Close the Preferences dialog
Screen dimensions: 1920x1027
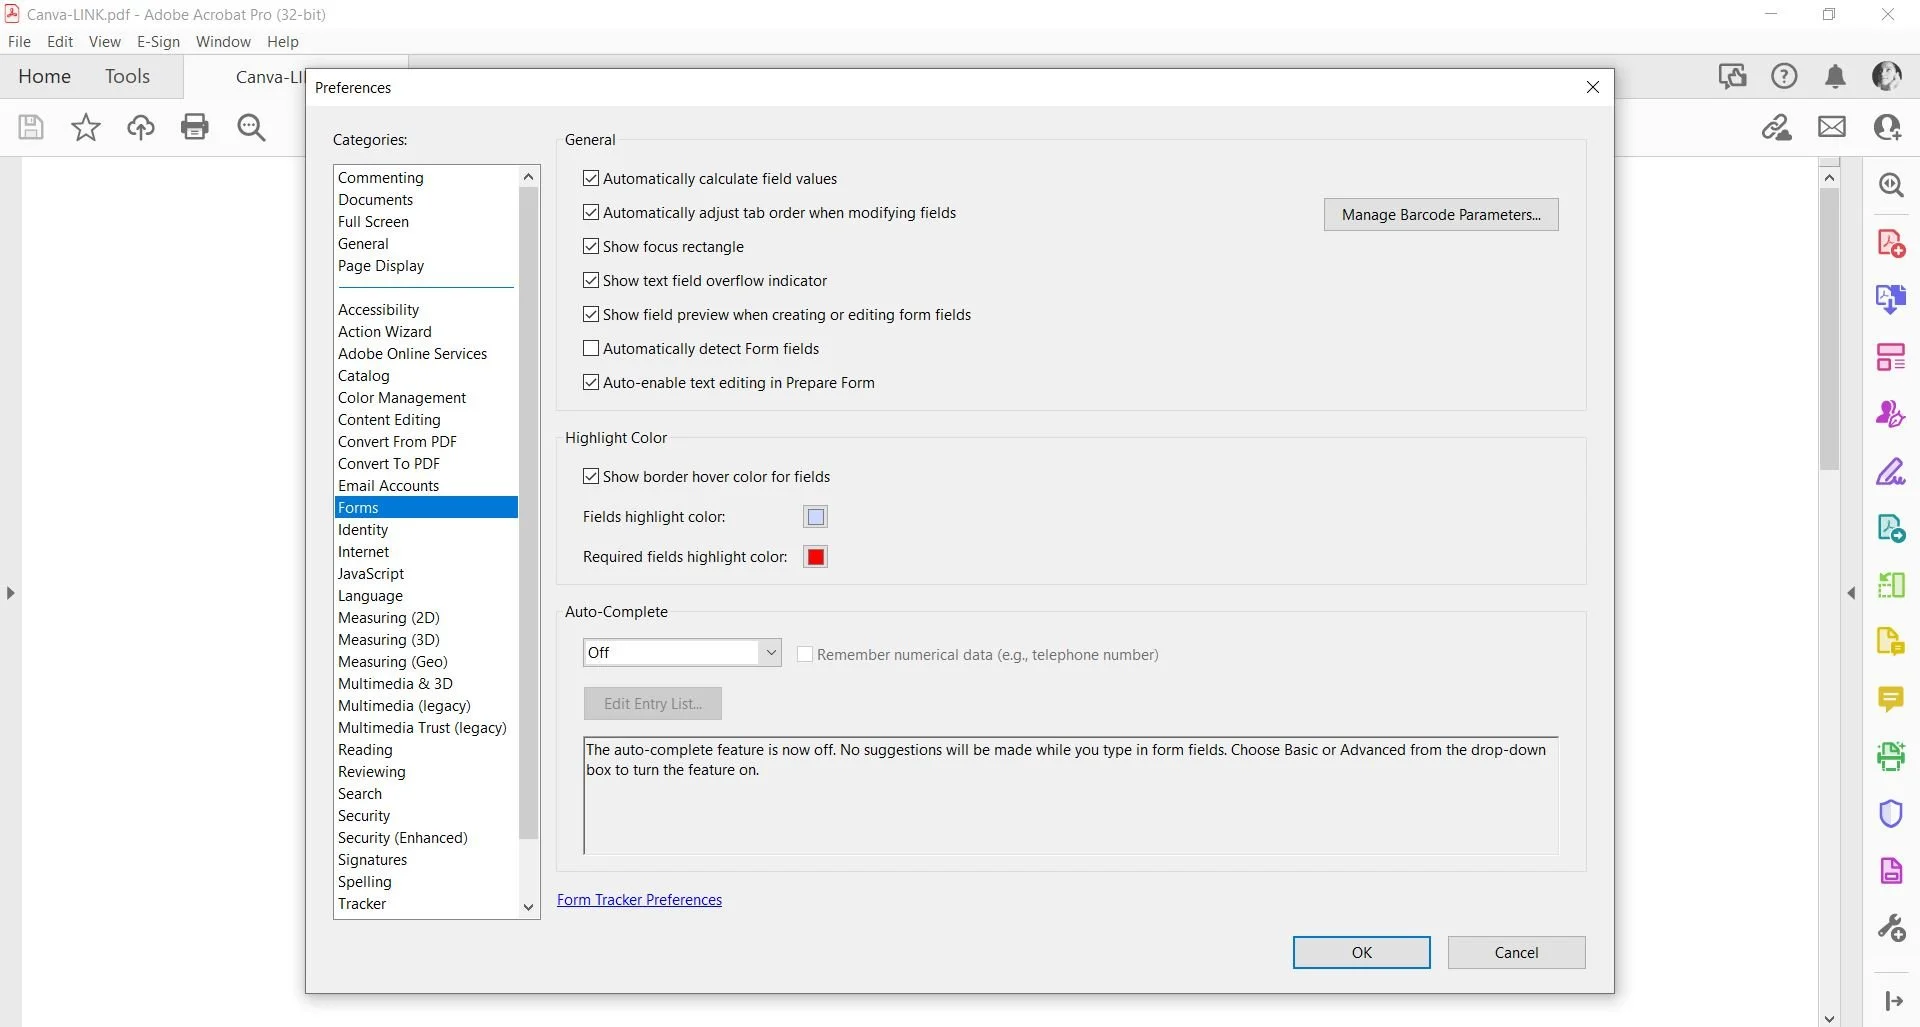[x=1592, y=87]
